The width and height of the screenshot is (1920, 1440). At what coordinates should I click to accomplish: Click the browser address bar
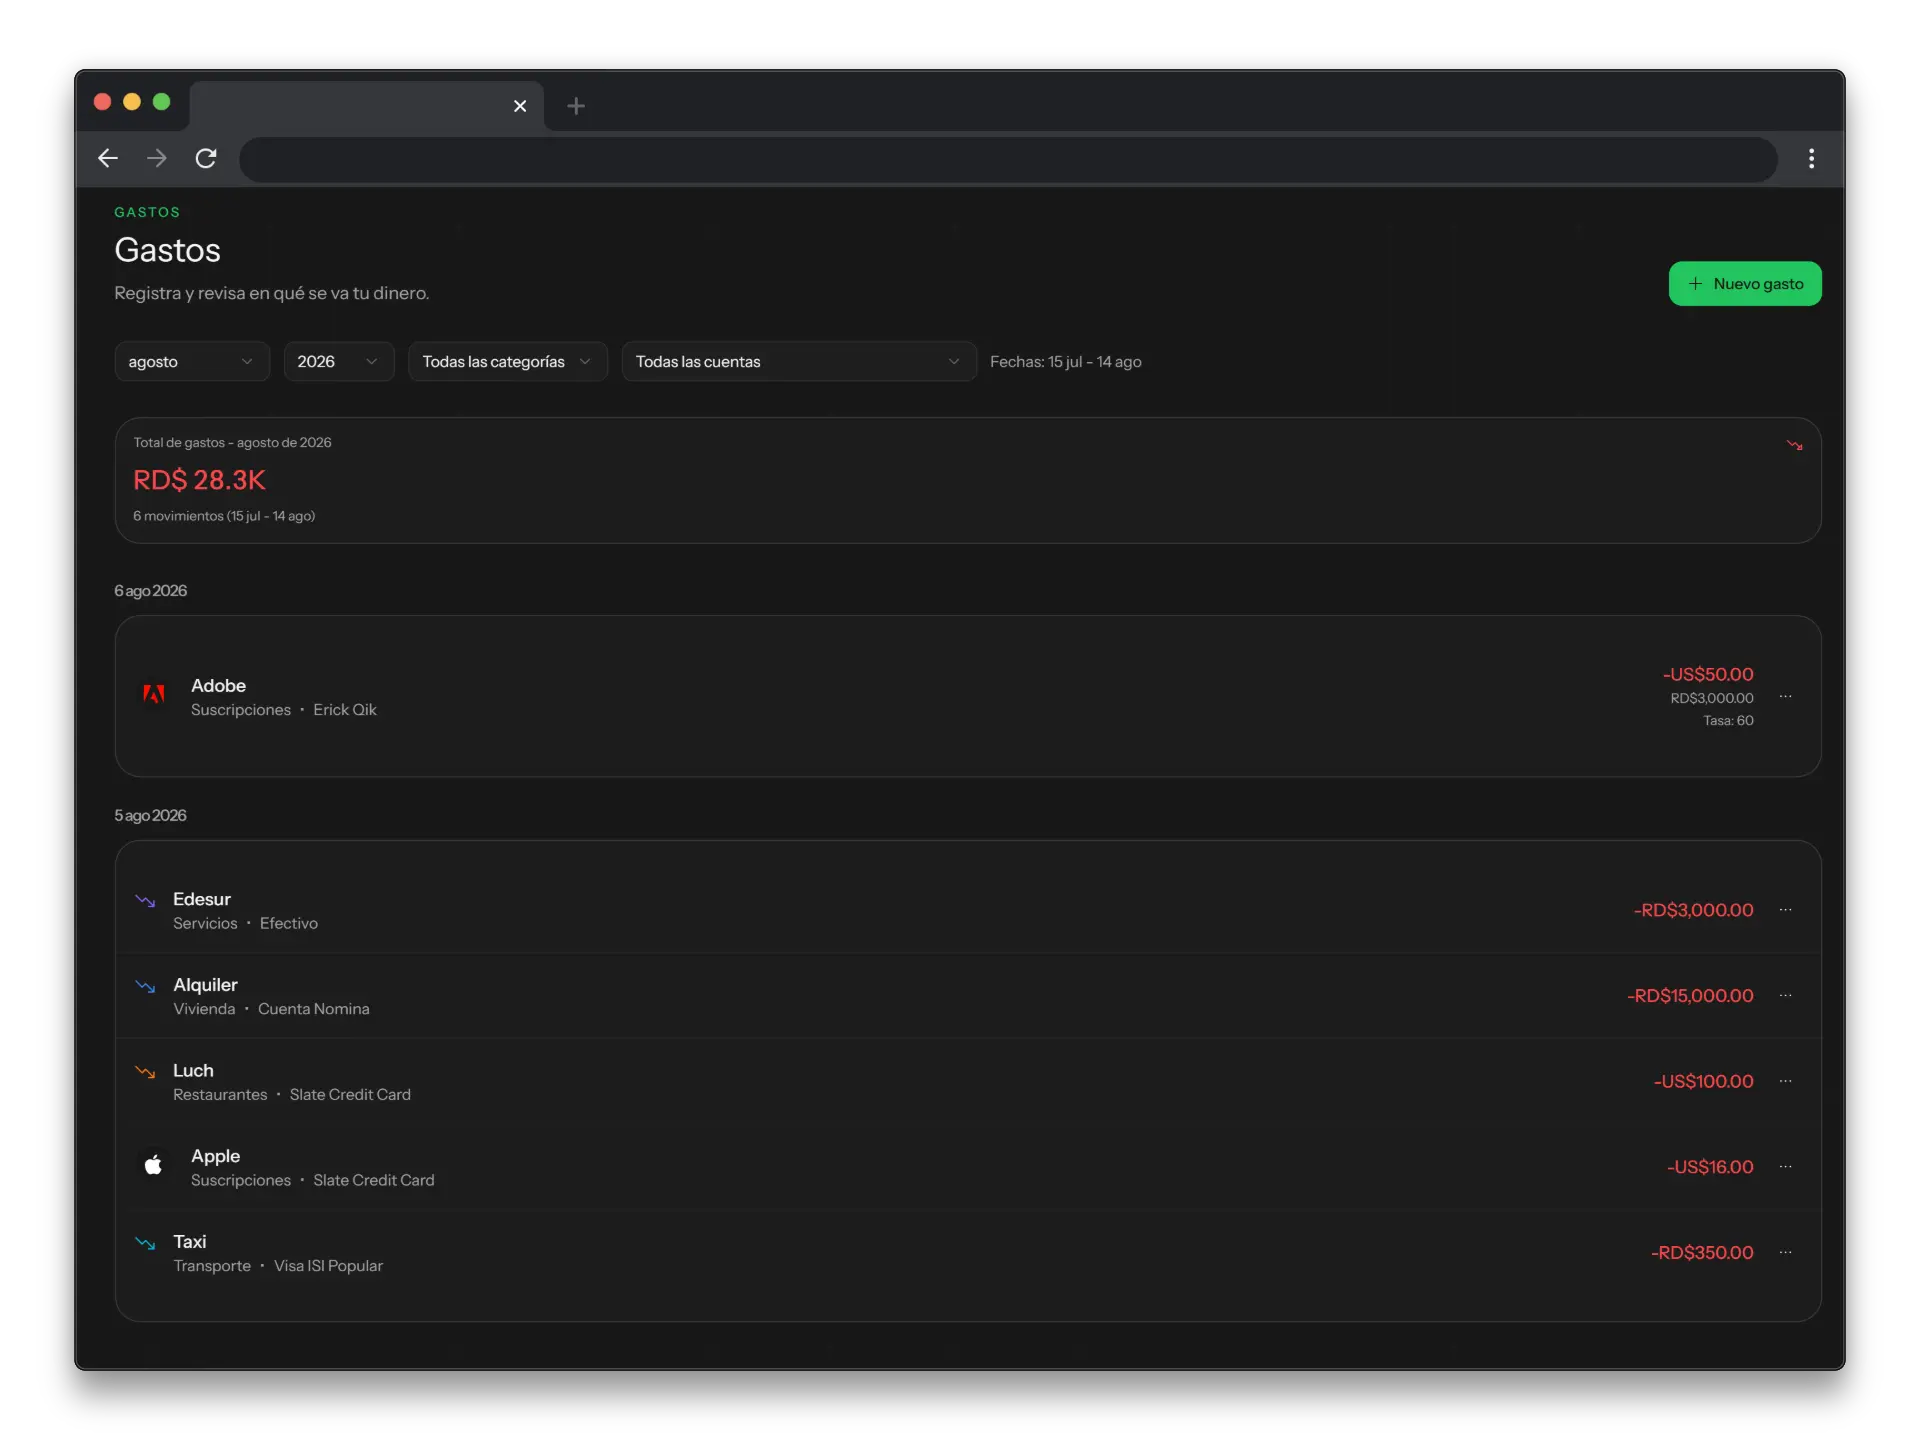[1008, 159]
